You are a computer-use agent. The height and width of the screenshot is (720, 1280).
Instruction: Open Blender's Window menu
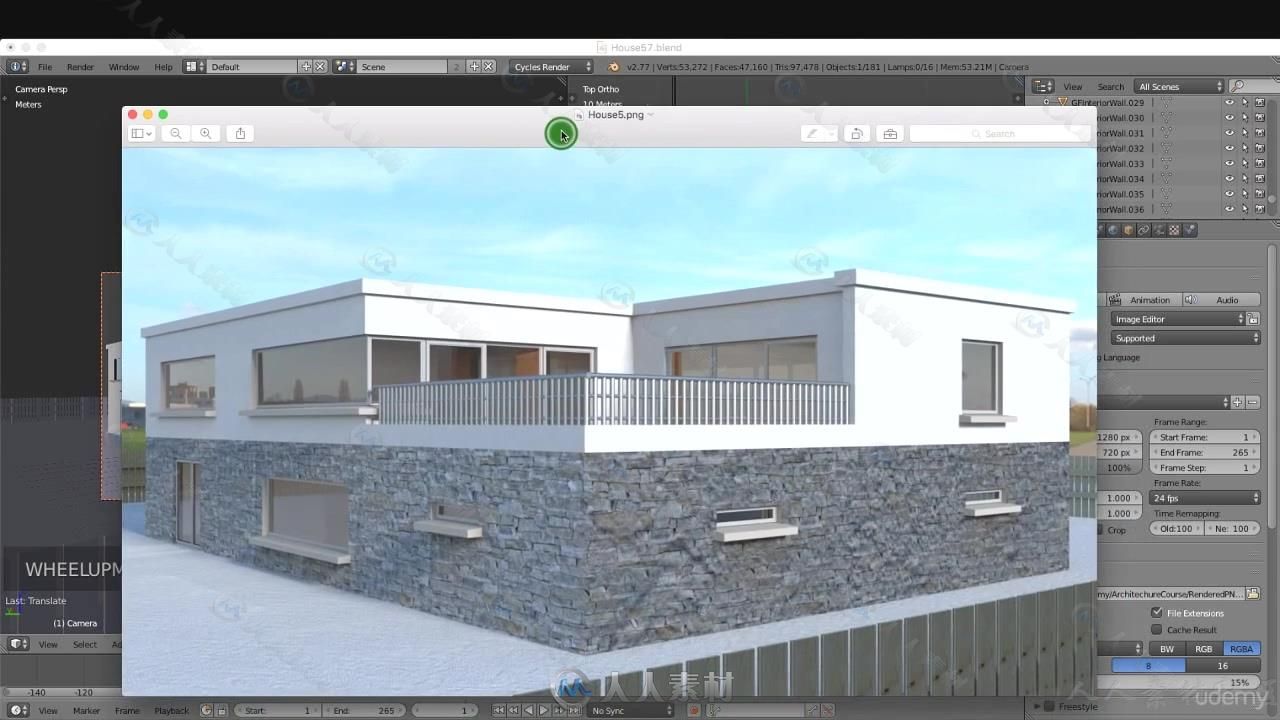tap(124, 67)
